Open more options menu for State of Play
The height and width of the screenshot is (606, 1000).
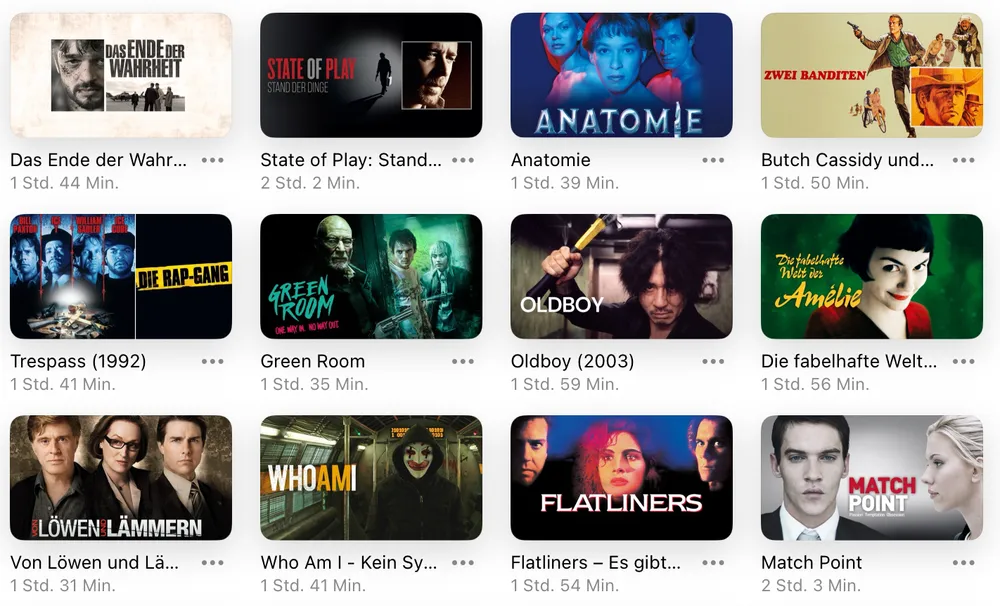(462, 160)
